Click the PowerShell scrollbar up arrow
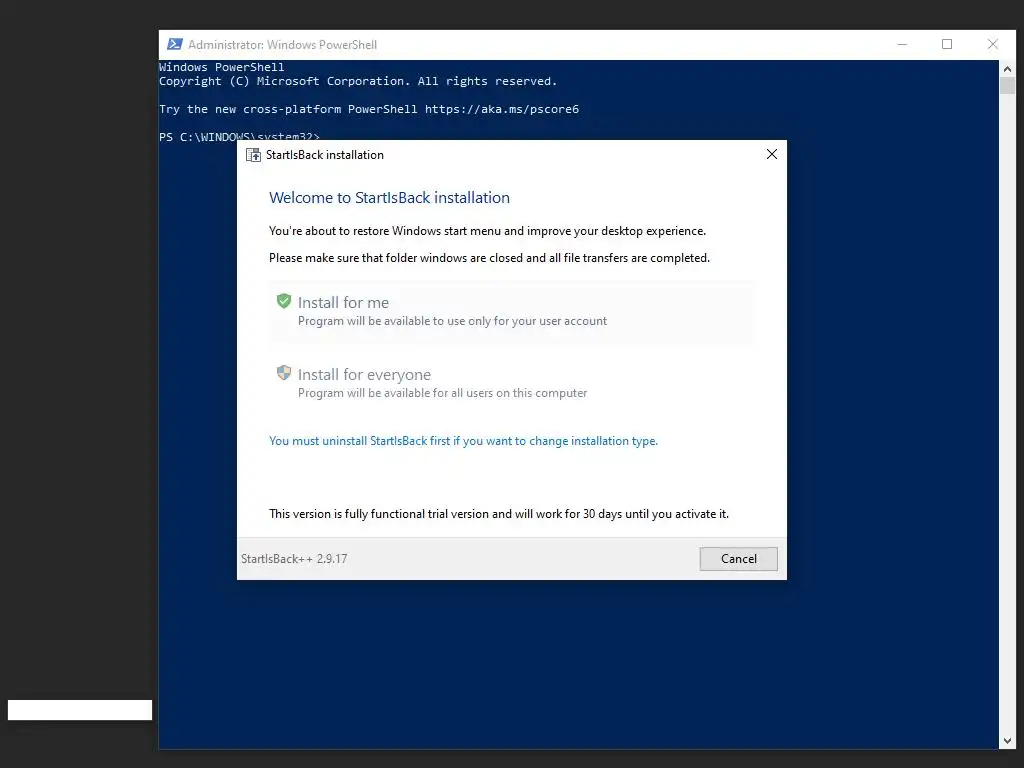 point(1007,69)
